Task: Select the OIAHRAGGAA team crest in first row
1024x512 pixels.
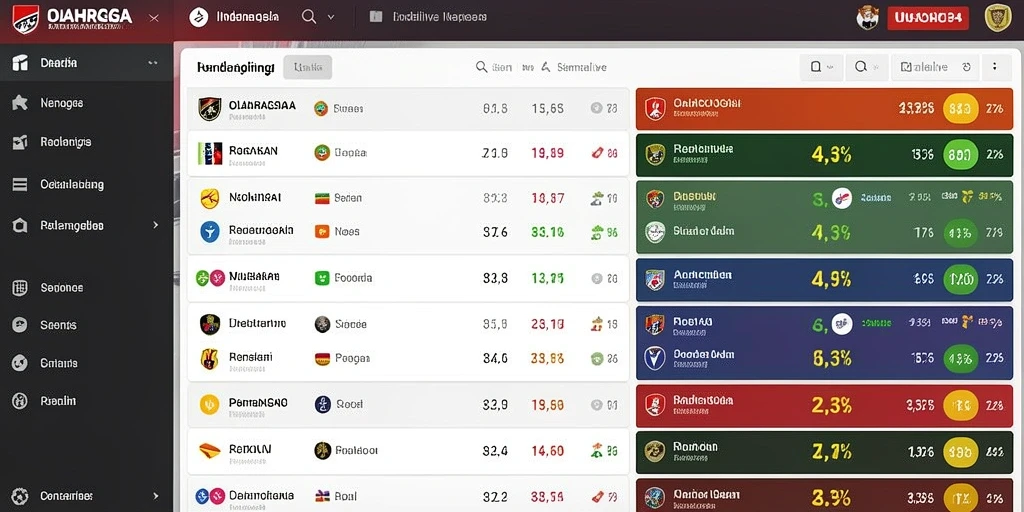Action: 210,109
